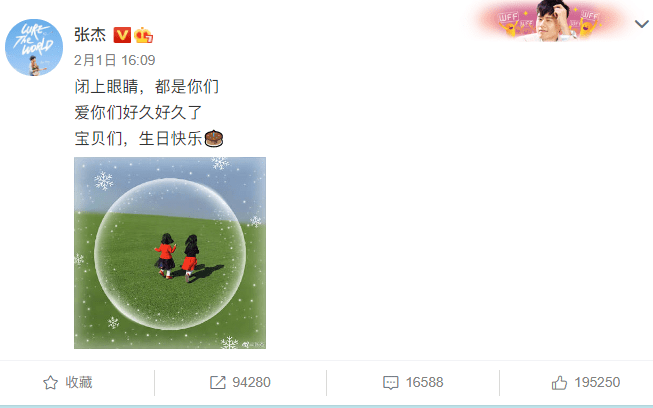Image resolution: width=653 pixels, height=408 pixels.
Task: Expand the post options chevron
Action: (642, 24)
